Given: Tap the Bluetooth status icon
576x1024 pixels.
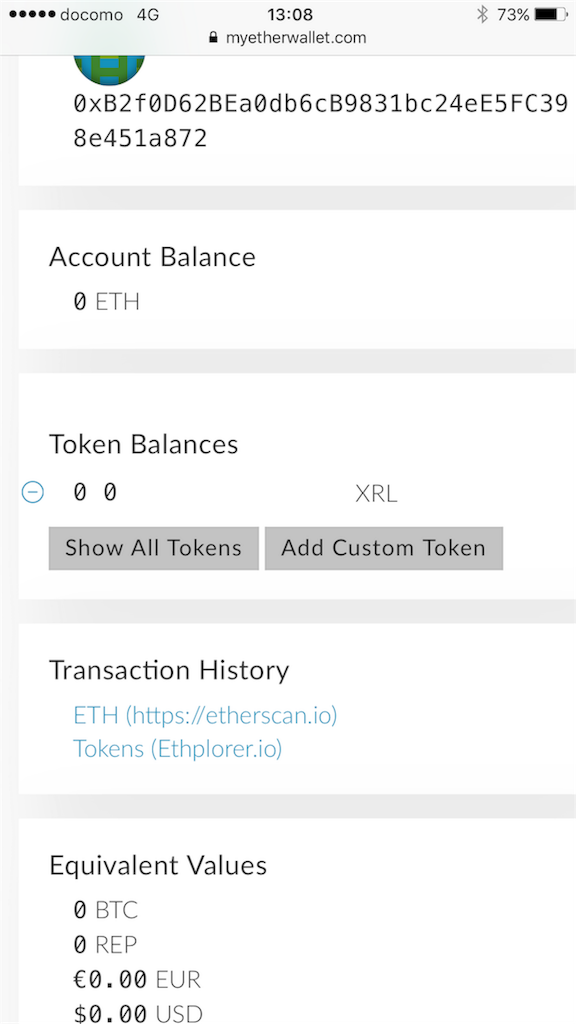Looking at the screenshot, I should pos(482,14).
